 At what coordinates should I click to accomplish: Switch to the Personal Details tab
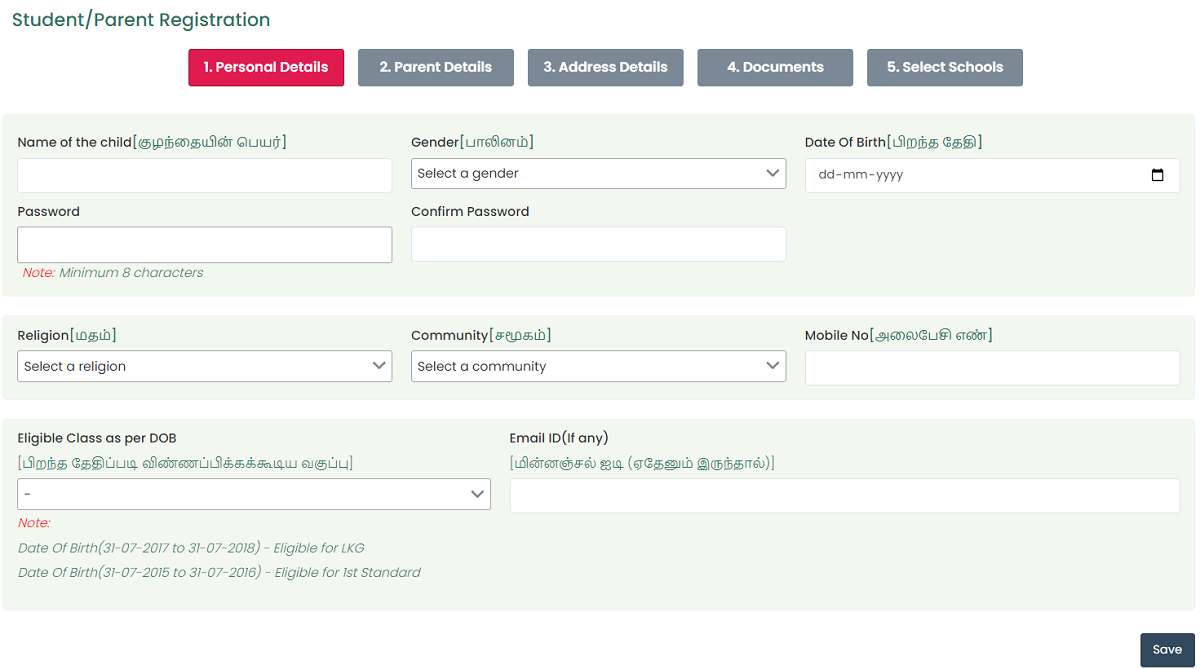(266, 67)
